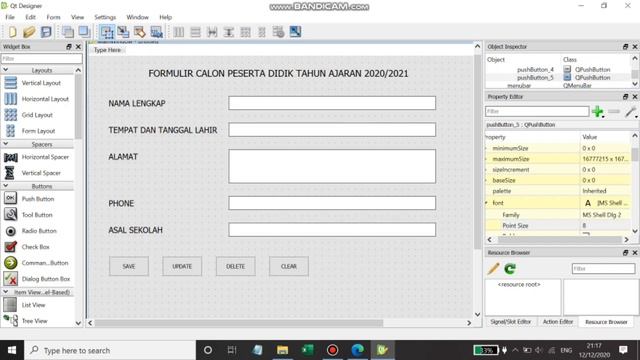Viewport: 640px width, 360px height.
Task: Select the Edit Signals/Slots mode icon
Action: pos(123,32)
